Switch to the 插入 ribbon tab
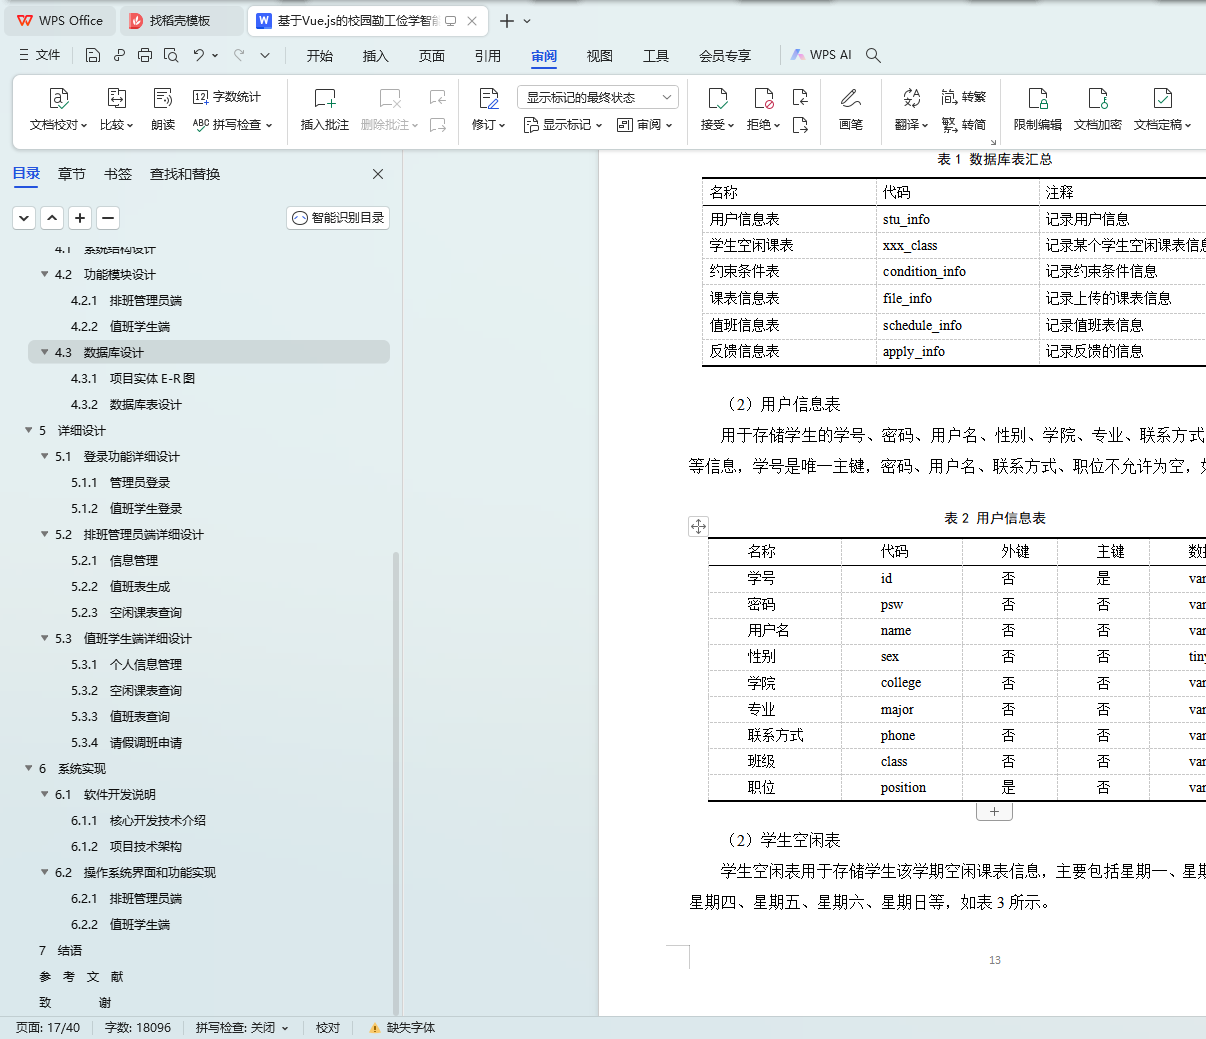This screenshot has width=1206, height=1039. click(376, 55)
